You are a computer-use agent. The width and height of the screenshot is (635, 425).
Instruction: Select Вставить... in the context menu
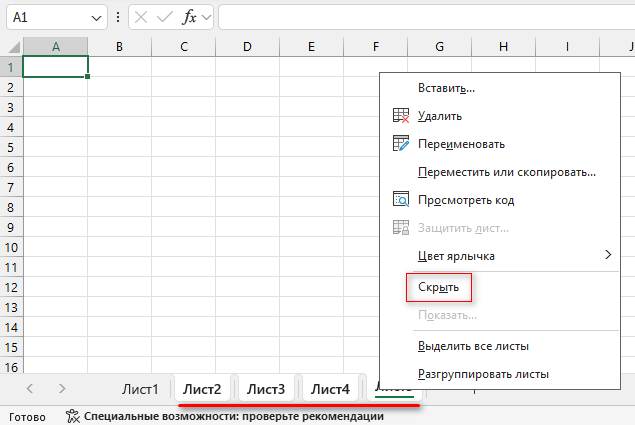point(446,88)
